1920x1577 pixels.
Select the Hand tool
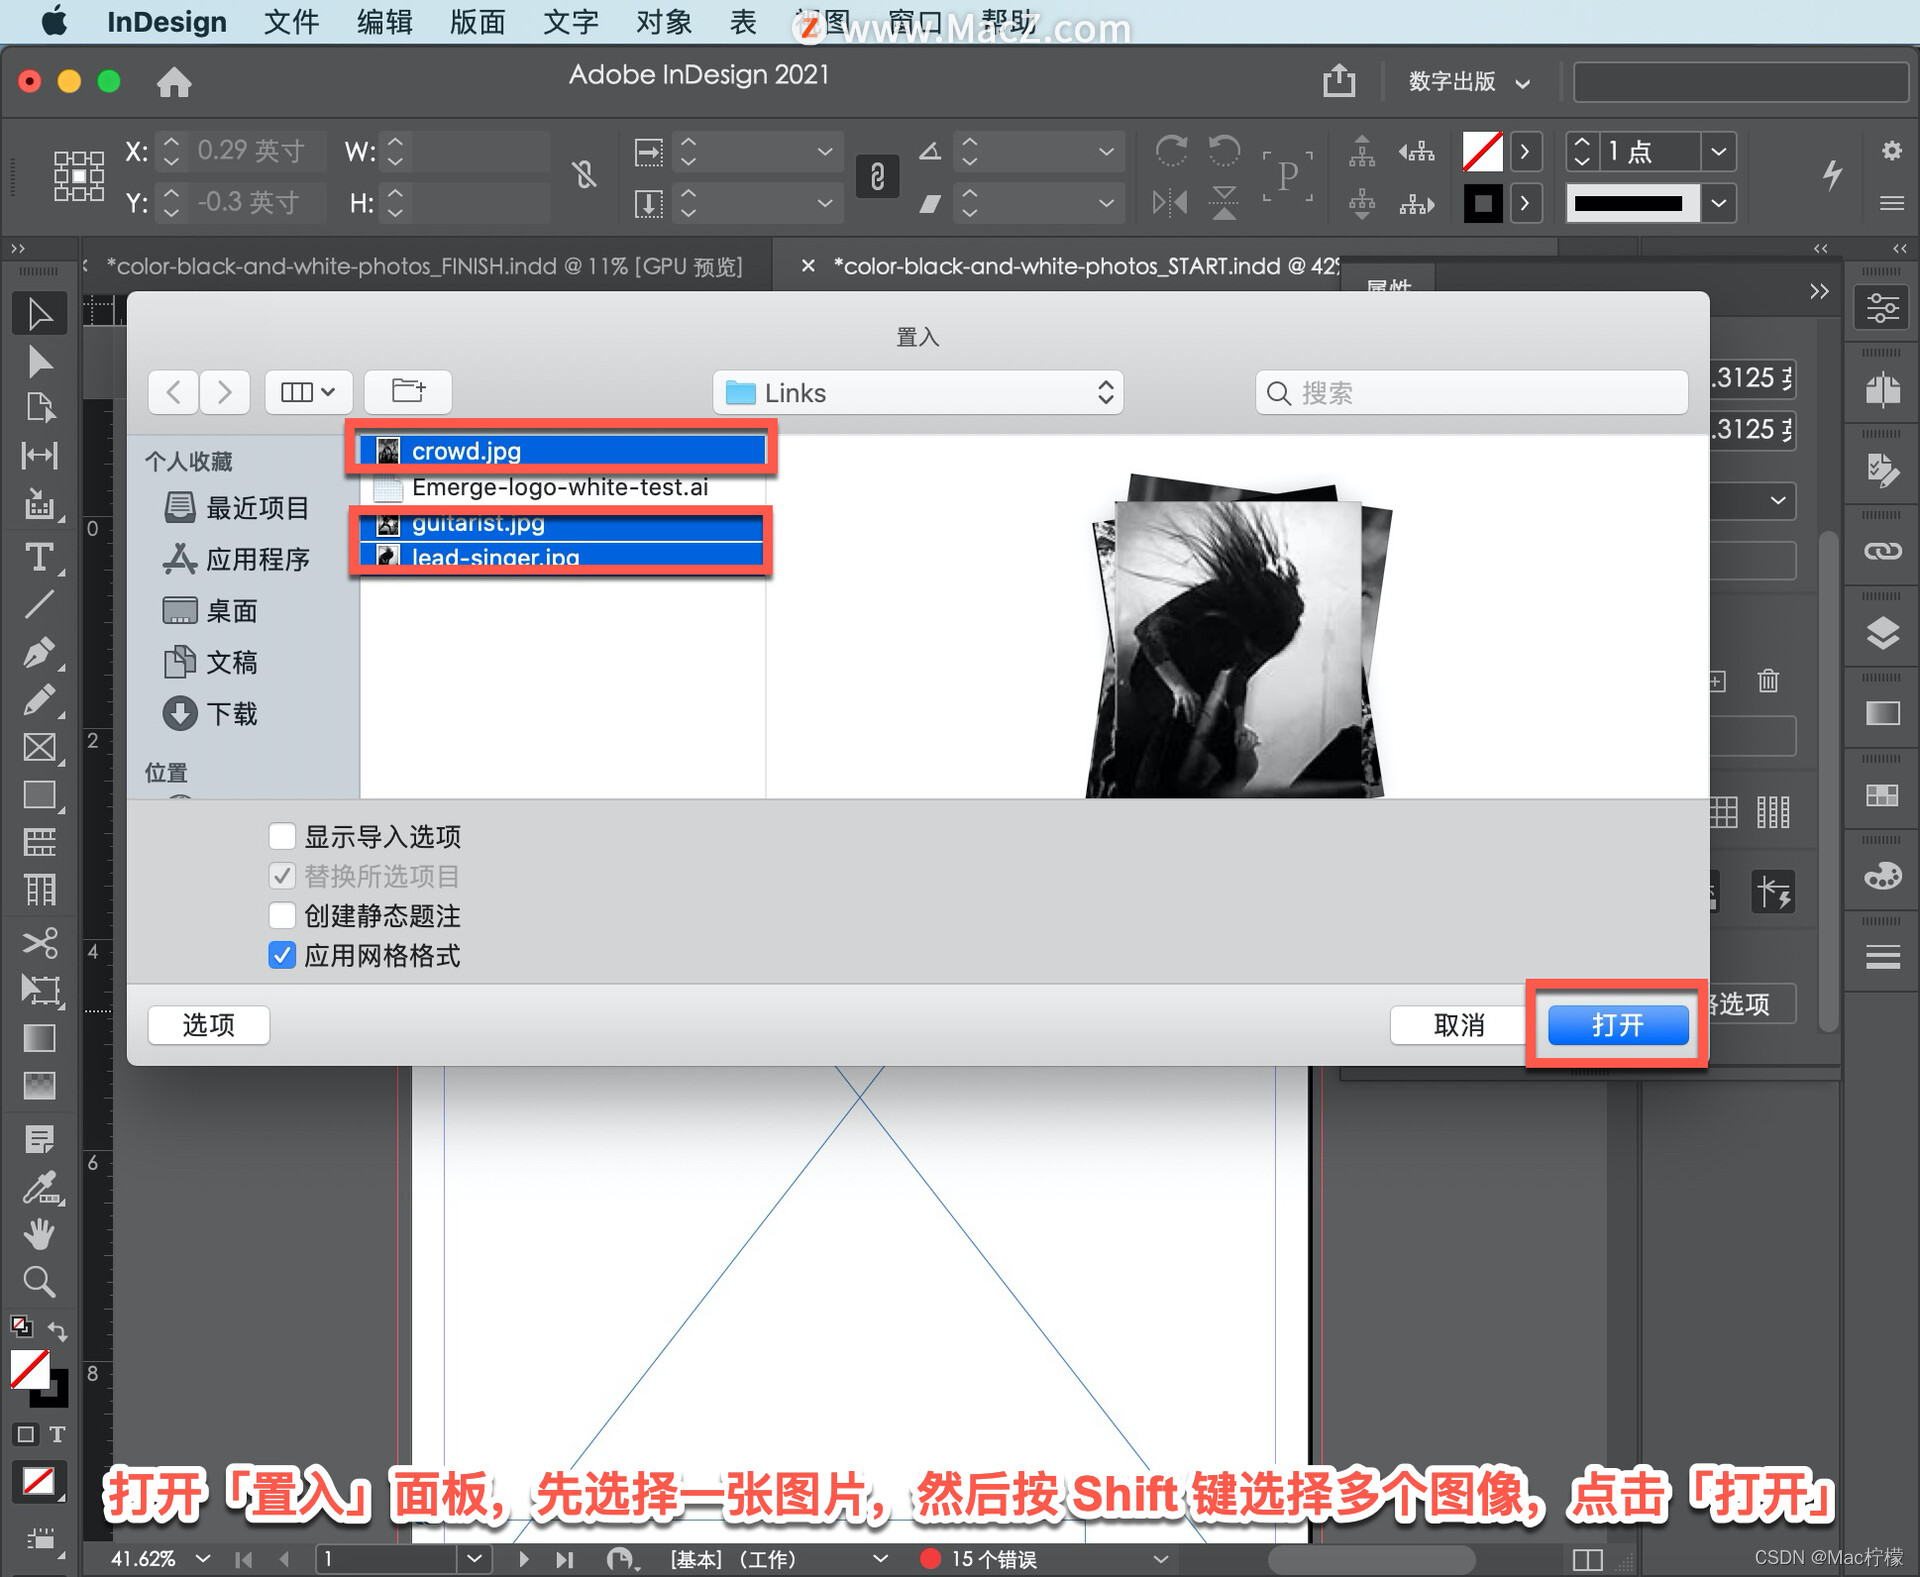[x=40, y=1235]
